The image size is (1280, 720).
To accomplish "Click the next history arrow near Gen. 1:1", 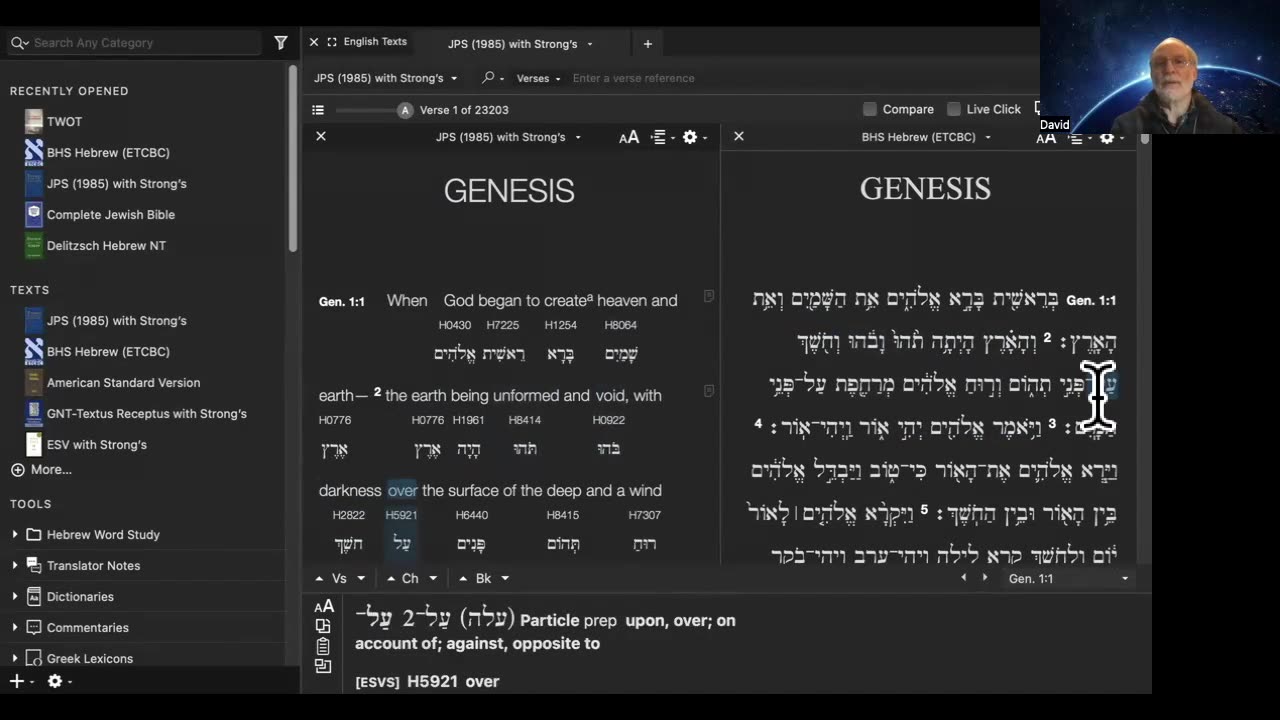I will 985,578.
